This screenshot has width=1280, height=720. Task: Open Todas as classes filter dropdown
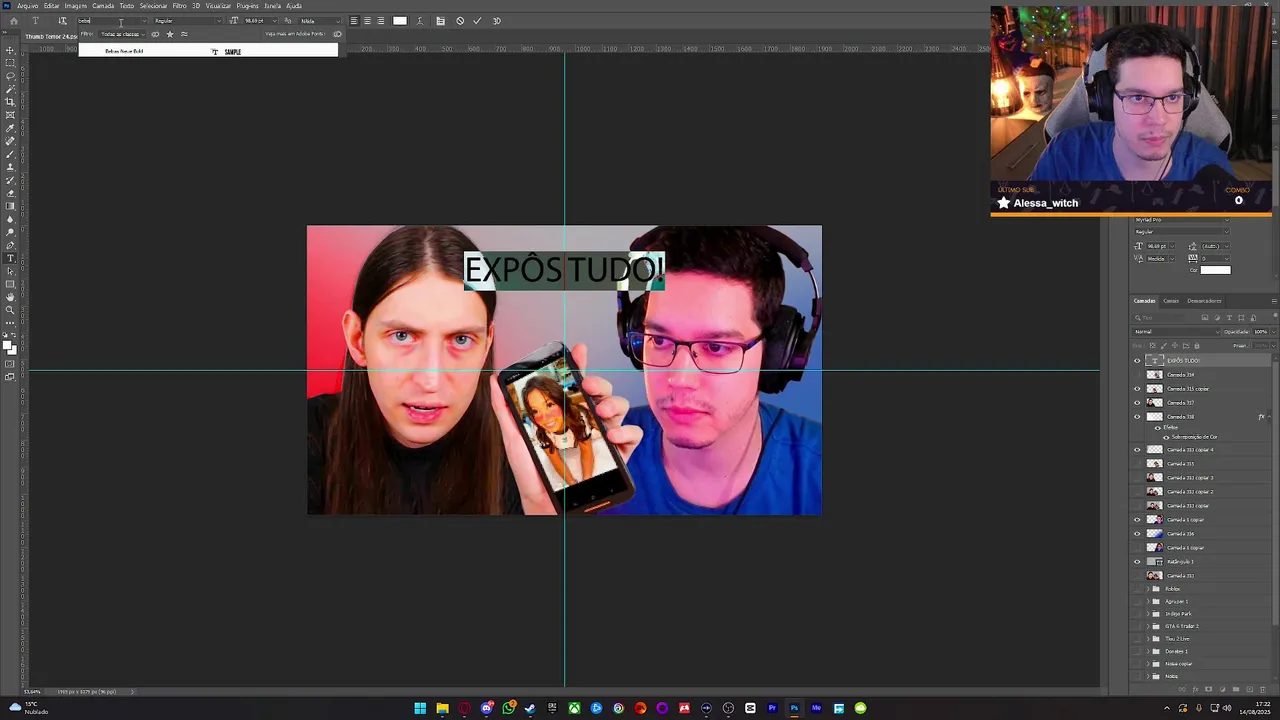tap(121, 34)
